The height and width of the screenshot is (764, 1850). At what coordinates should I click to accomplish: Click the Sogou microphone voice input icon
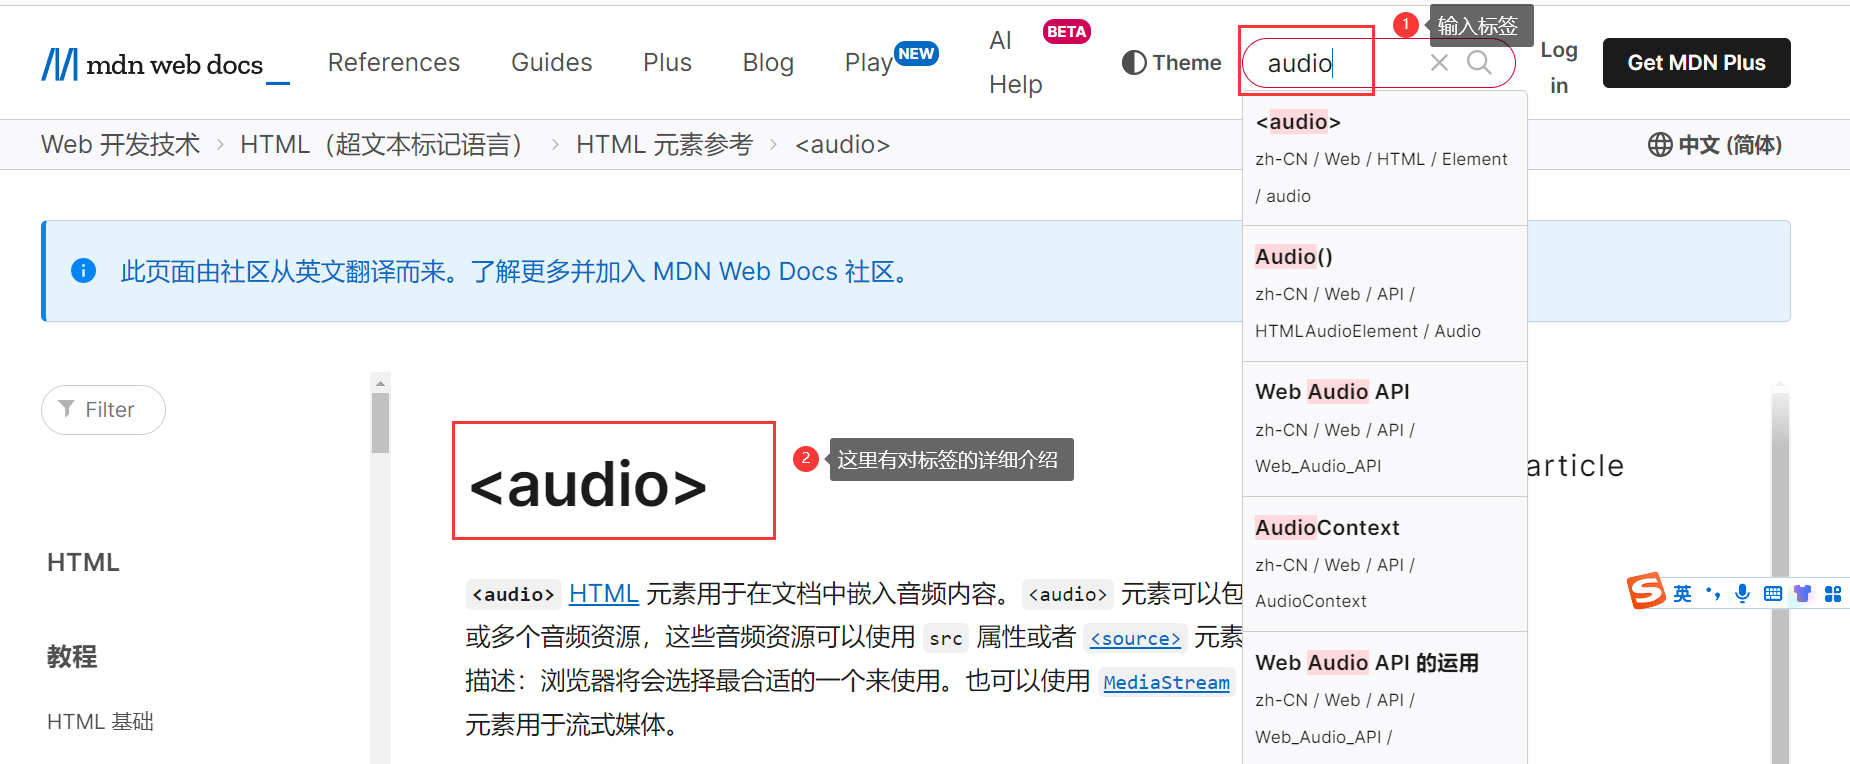1742,594
